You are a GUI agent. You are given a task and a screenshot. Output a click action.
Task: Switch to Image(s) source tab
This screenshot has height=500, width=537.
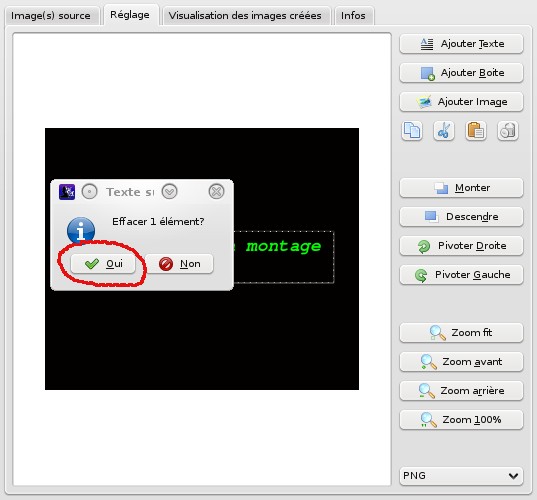(x=51, y=16)
